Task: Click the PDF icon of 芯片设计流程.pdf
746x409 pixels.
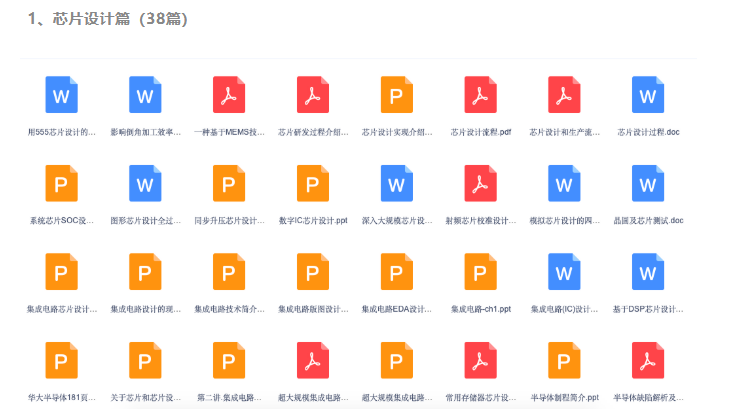Action: (481, 95)
